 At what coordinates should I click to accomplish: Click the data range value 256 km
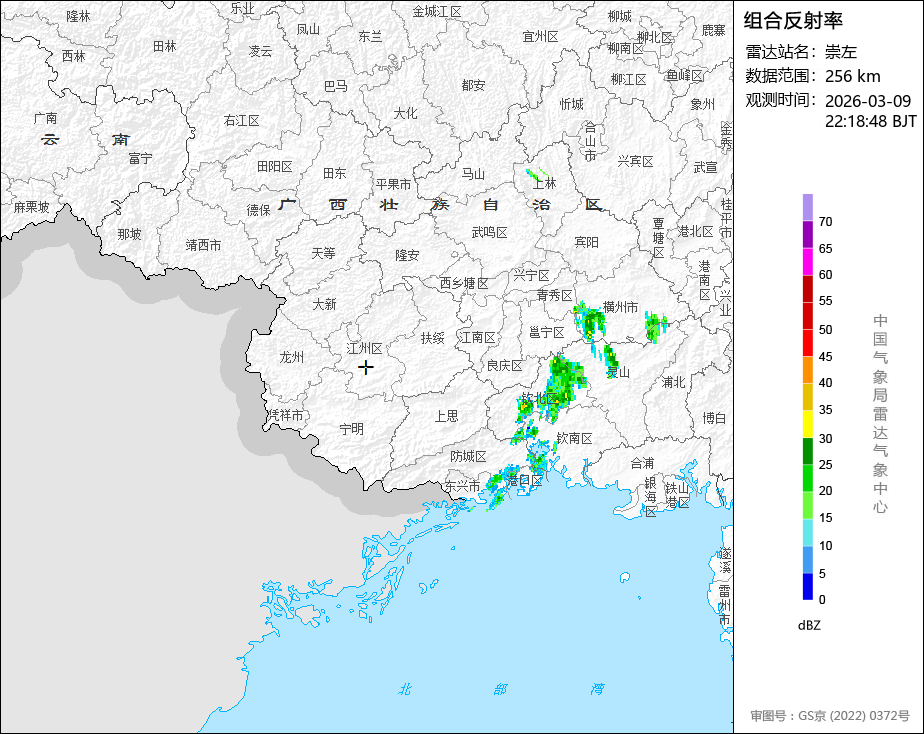tap(852, 77)
